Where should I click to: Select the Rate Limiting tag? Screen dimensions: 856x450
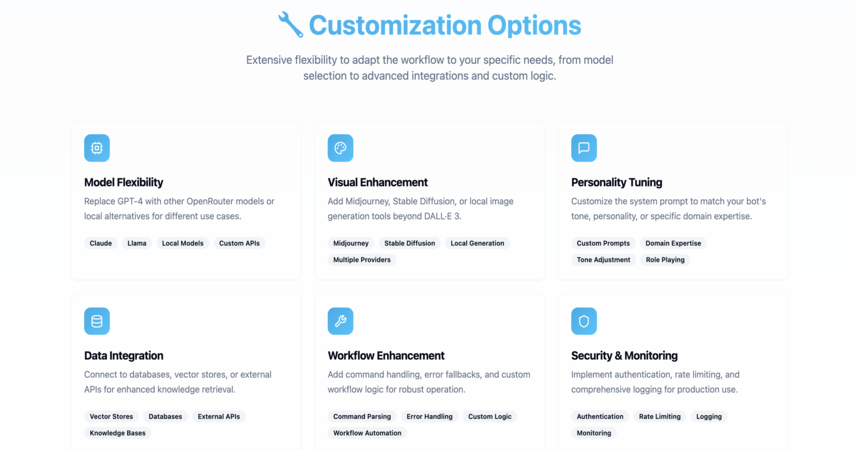[659, 416]
